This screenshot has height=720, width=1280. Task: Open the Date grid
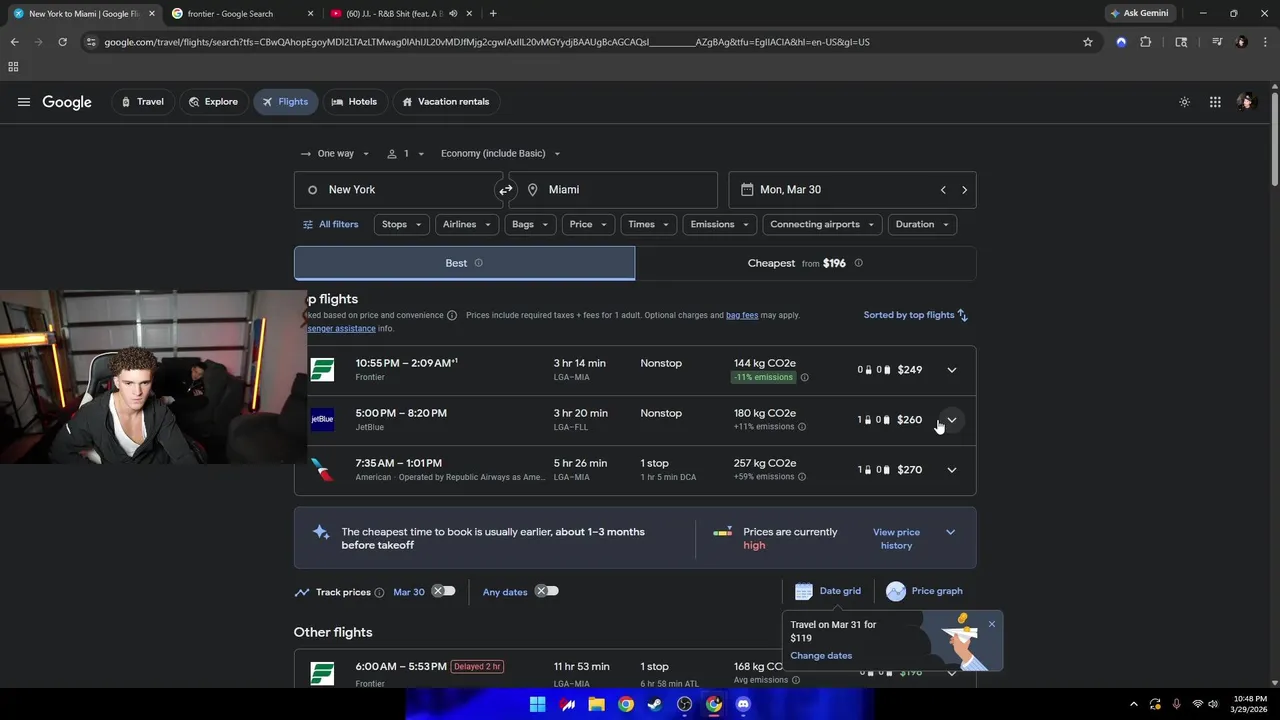tap(828, 591)
